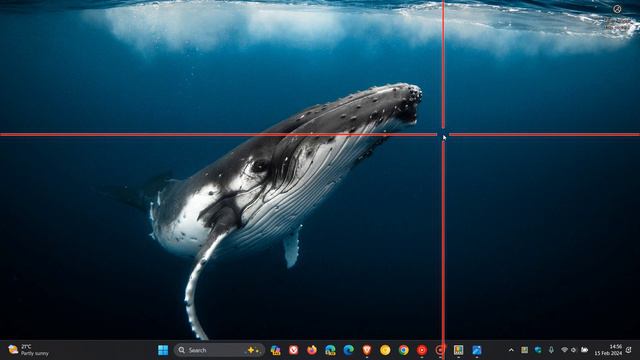Viewport: 640px width, 360px height.
Task: Open the last blue app icon in taskbar
Action: coord(477,350)
